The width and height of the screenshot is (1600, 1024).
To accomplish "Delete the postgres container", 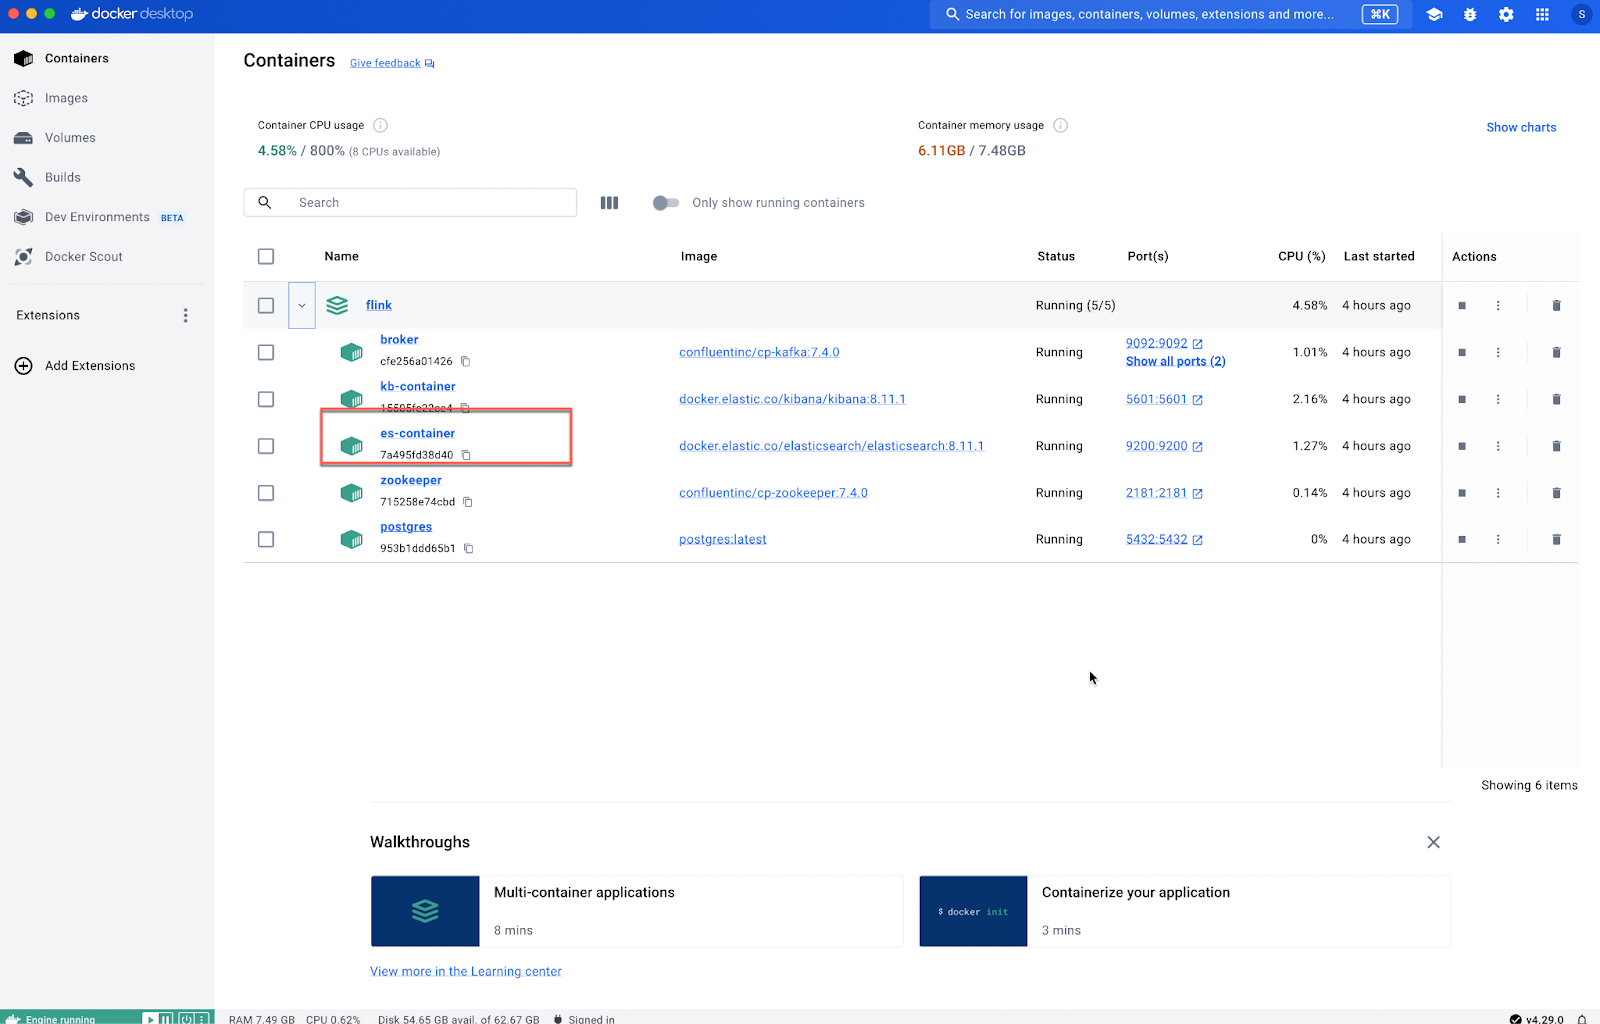I will click(1556, 539).
